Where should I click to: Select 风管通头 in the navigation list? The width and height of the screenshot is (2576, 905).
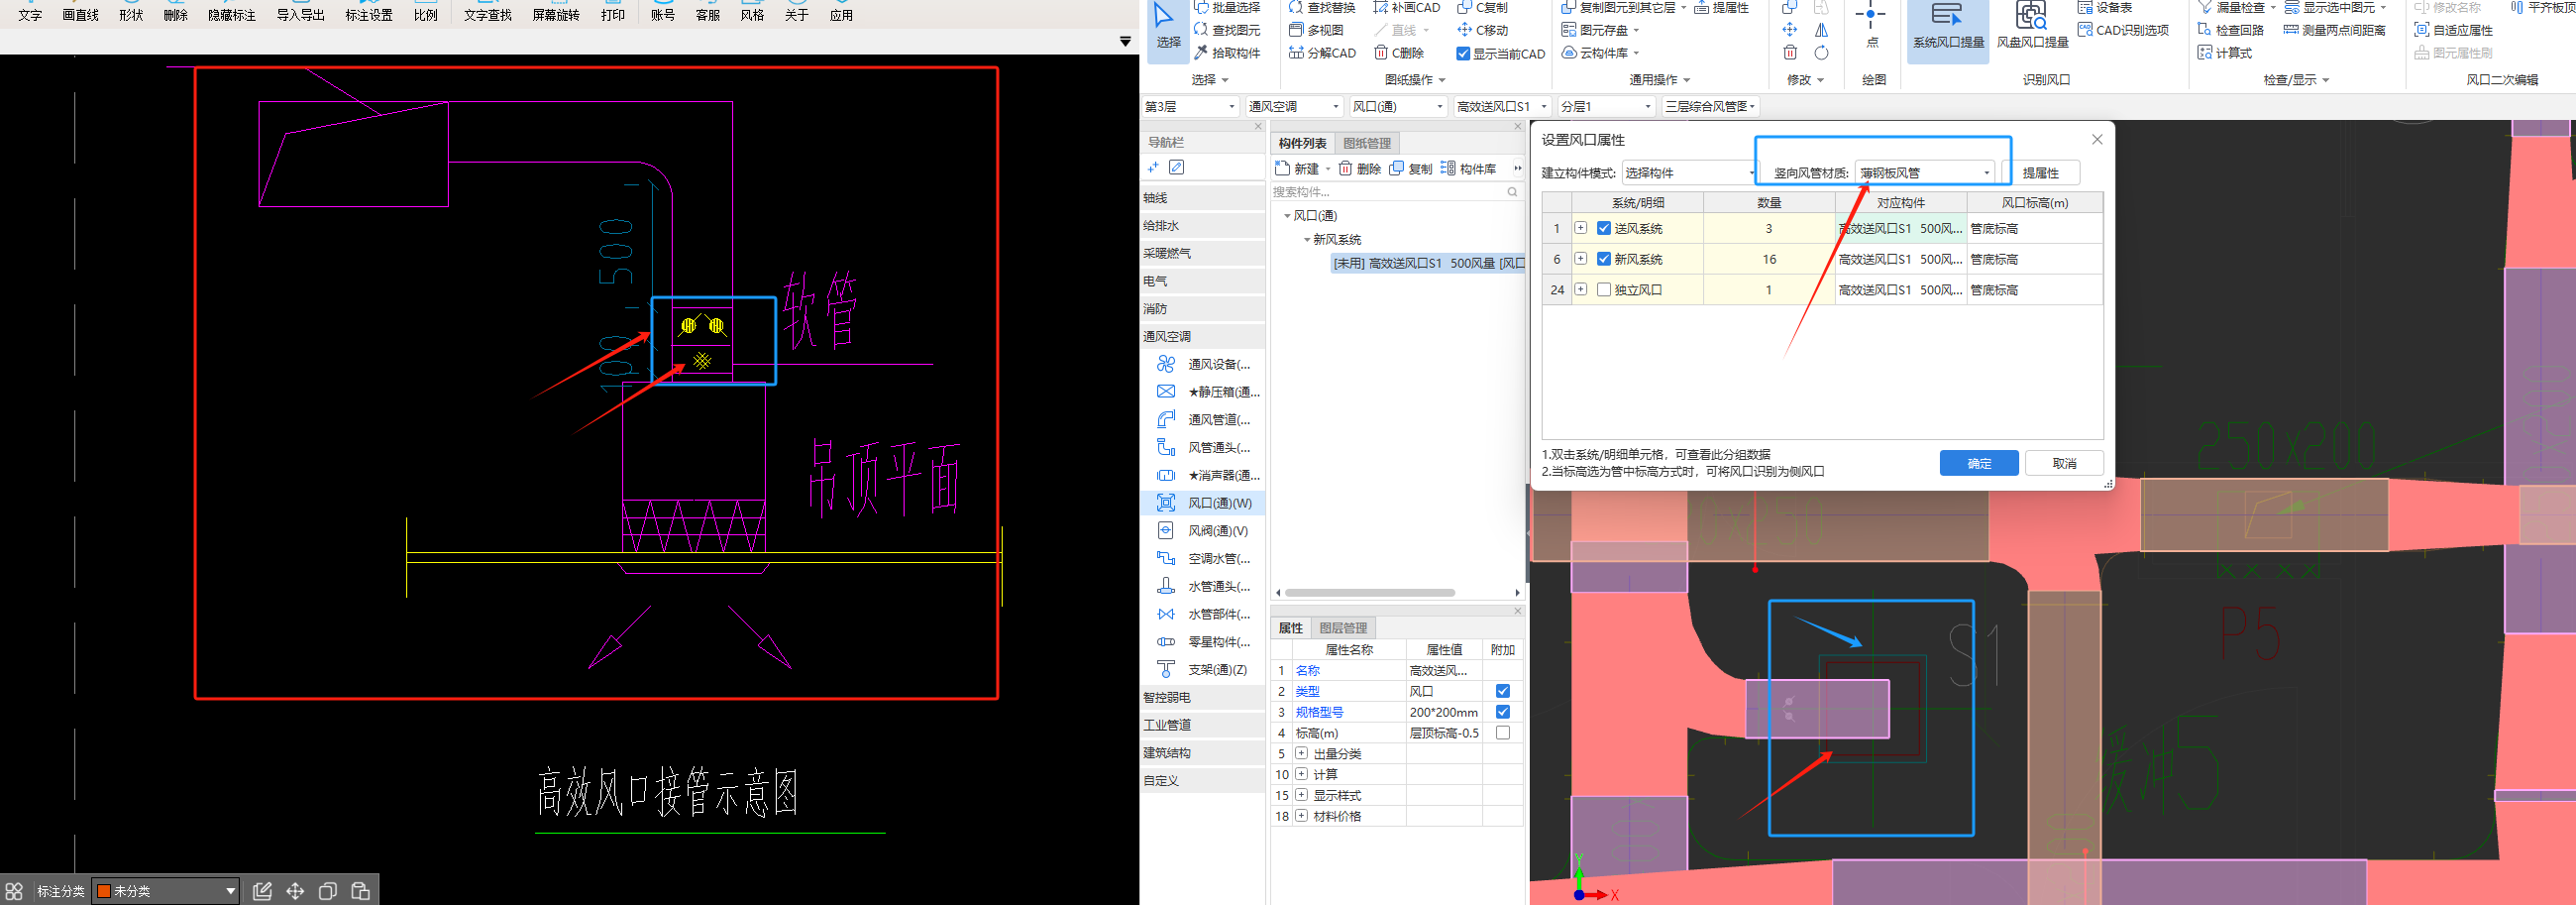coord(1206,447)
